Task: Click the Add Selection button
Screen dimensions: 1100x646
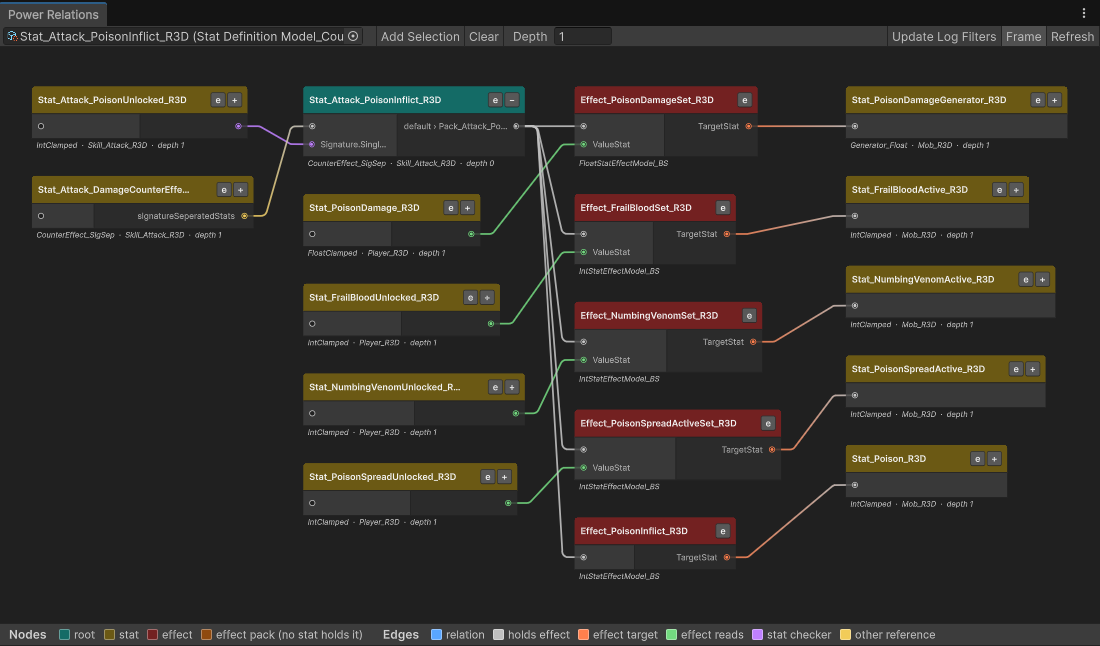Action: (420, 36)
